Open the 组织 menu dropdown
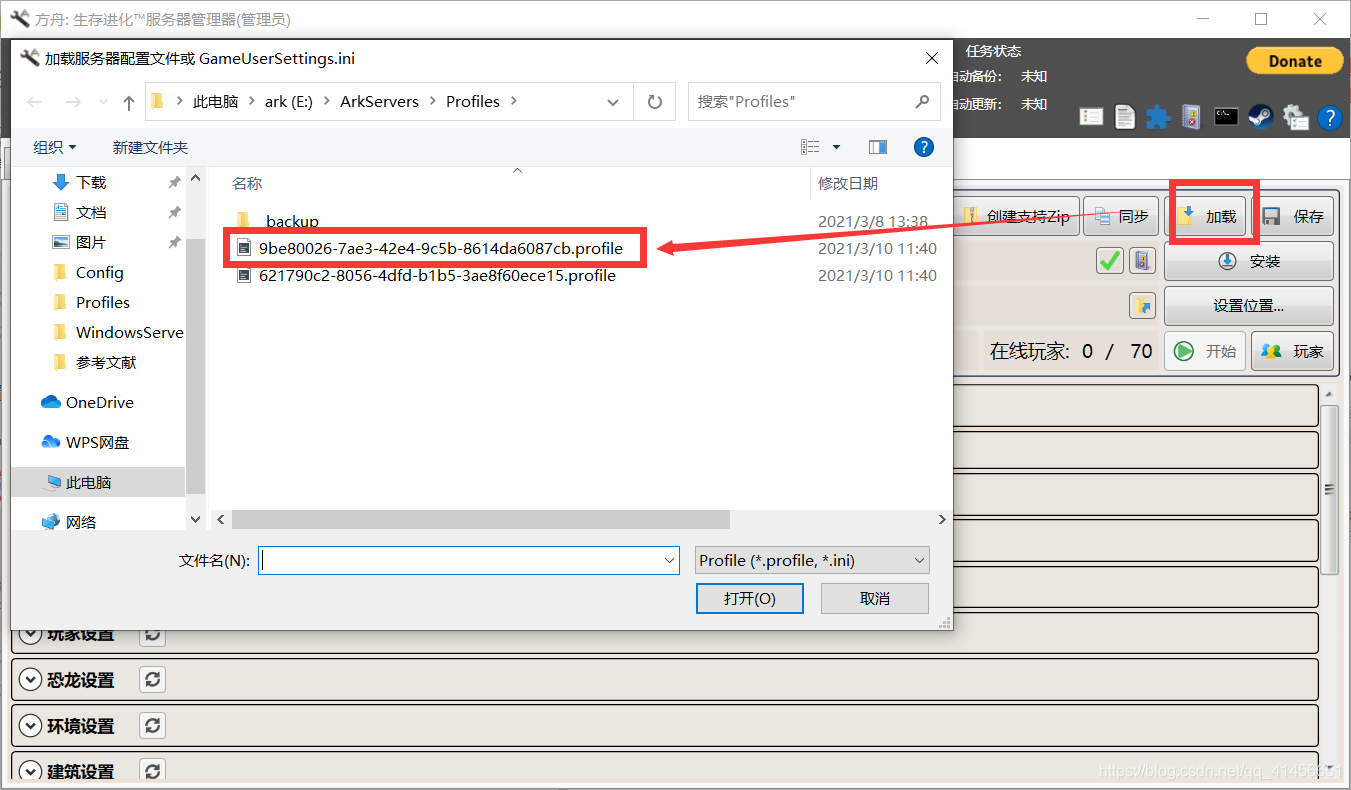 pyautogui.click(x=55, y=147)
